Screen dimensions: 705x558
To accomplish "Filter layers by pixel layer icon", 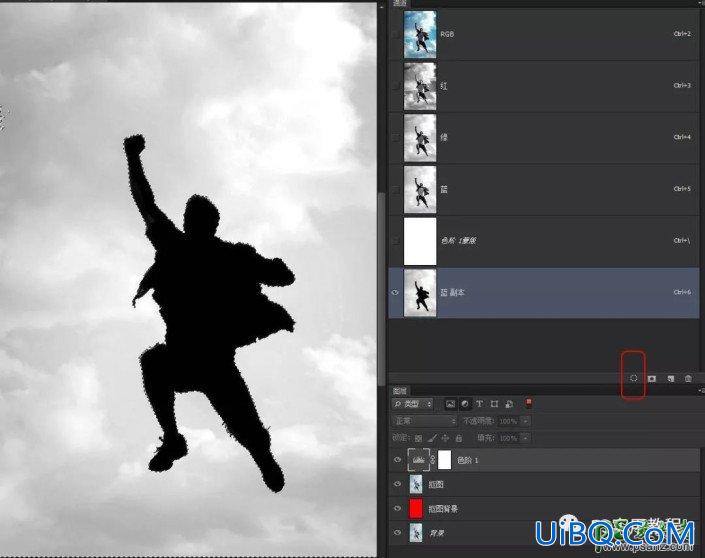I will [450, 404].
